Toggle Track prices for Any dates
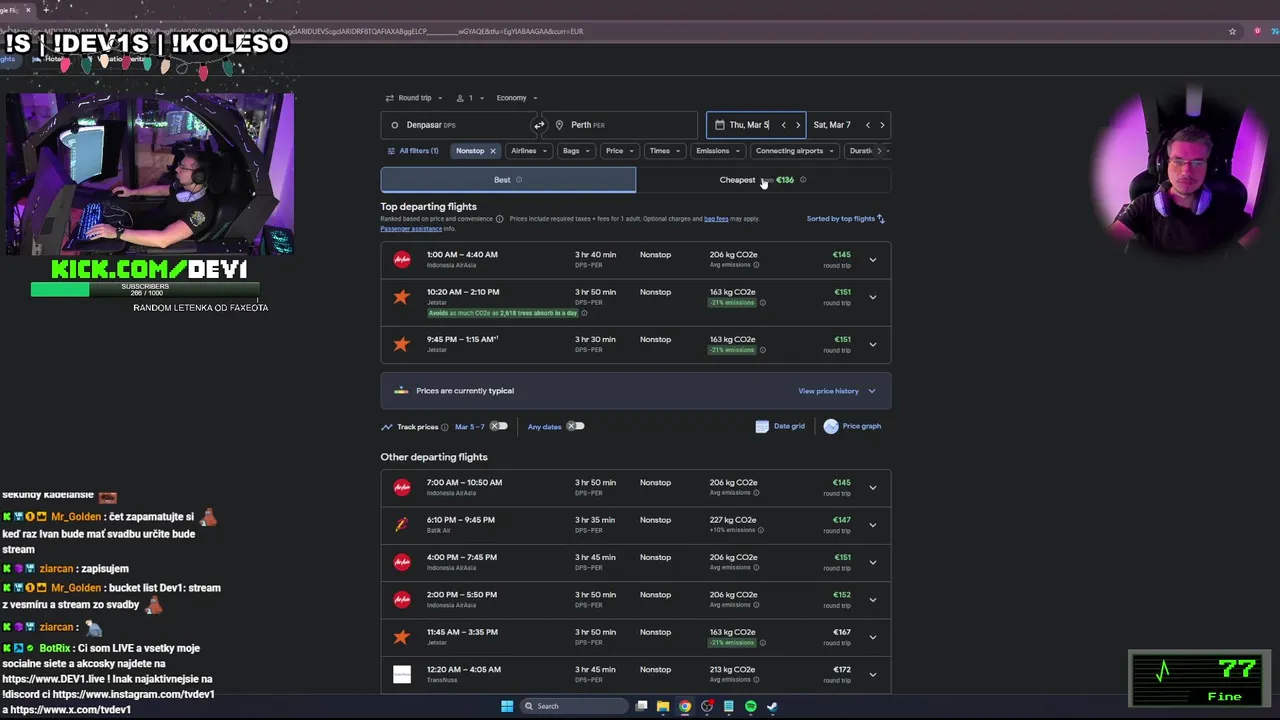Screen dimensions: 1280x720 [x=575, y=426]
